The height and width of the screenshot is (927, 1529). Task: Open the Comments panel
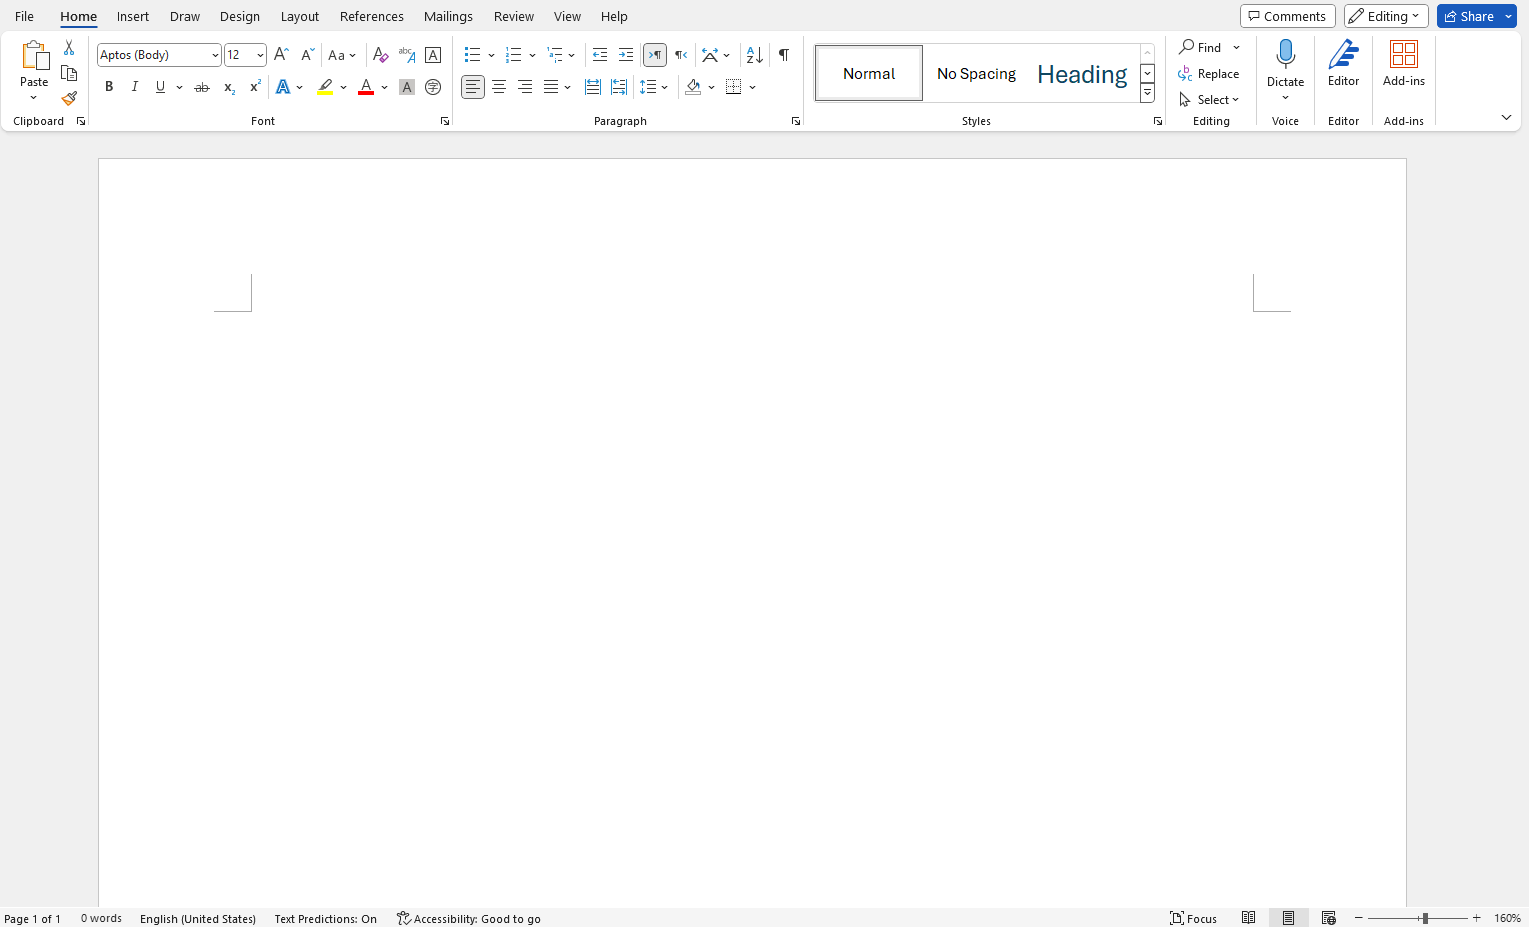pos(1287,16)
